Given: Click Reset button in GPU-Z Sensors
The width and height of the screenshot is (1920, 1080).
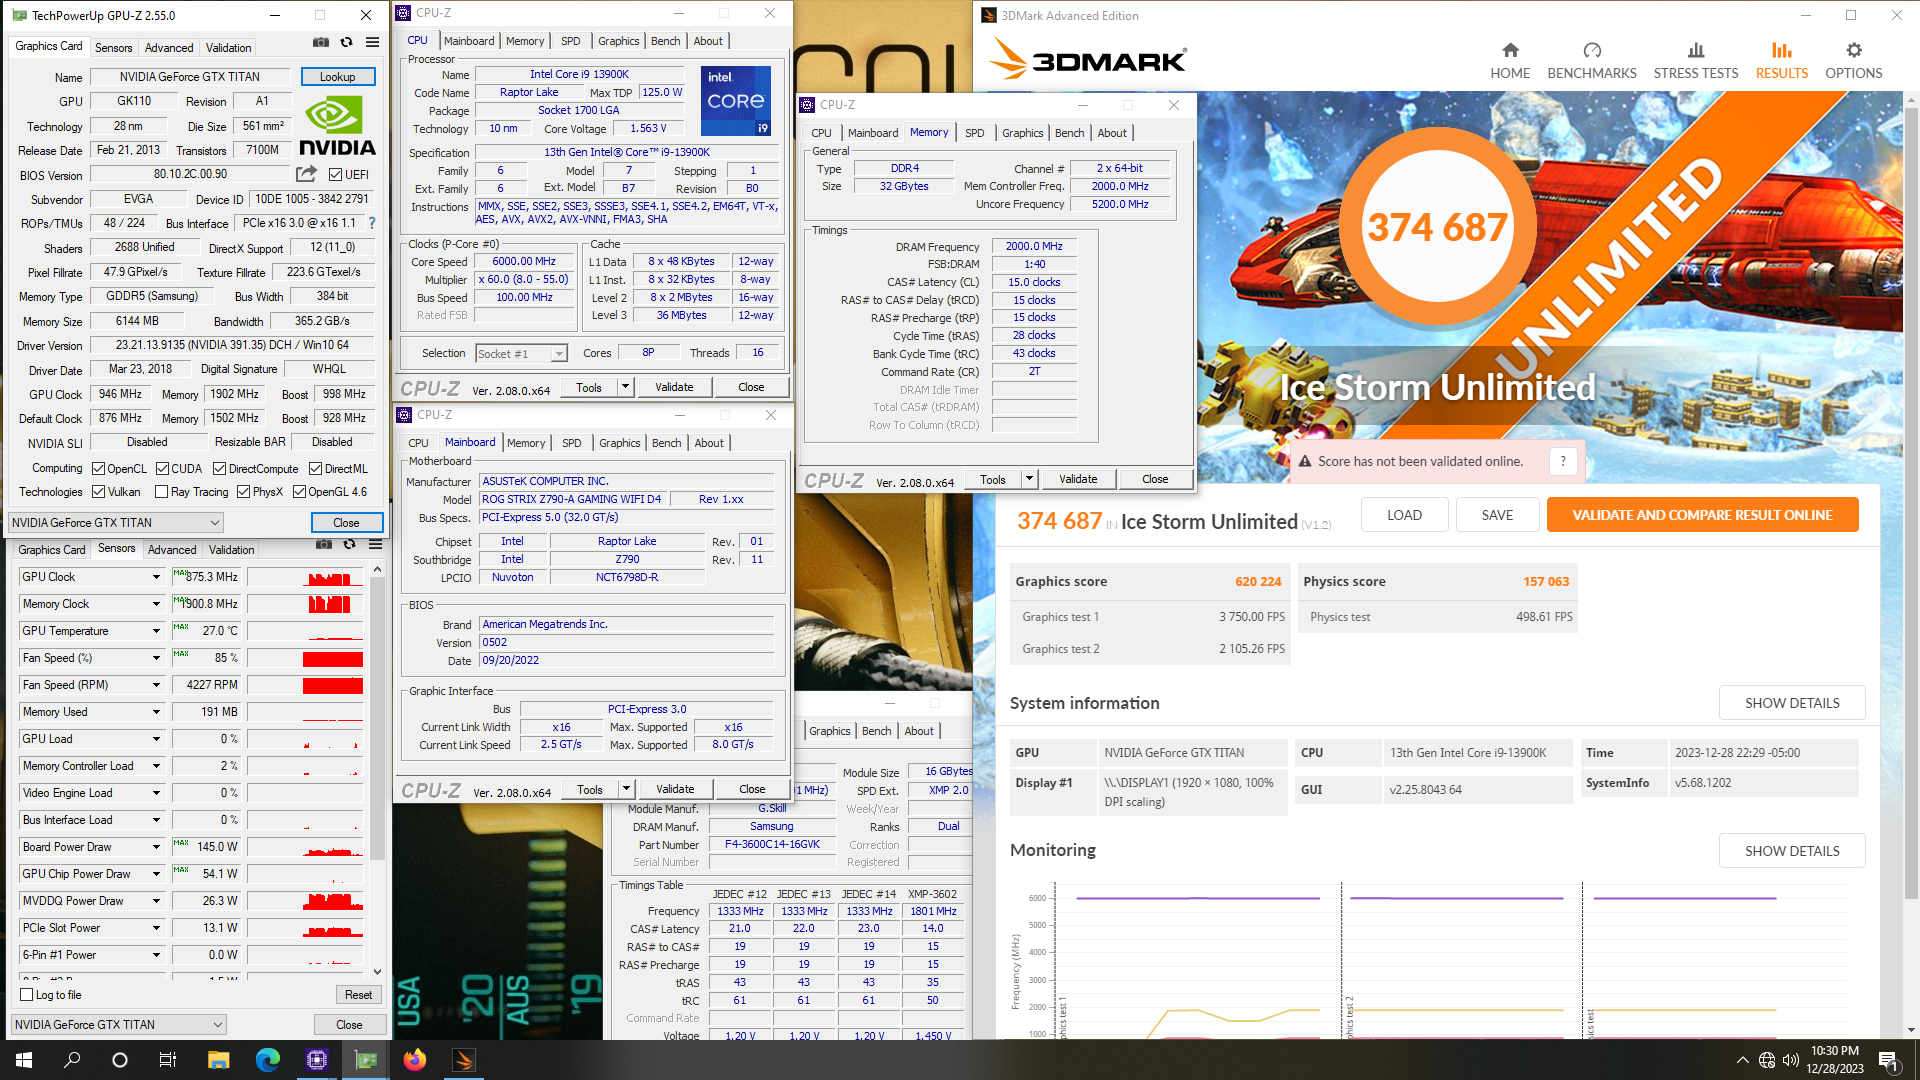Looking at the screenshot, I should [x=358, y=995].
